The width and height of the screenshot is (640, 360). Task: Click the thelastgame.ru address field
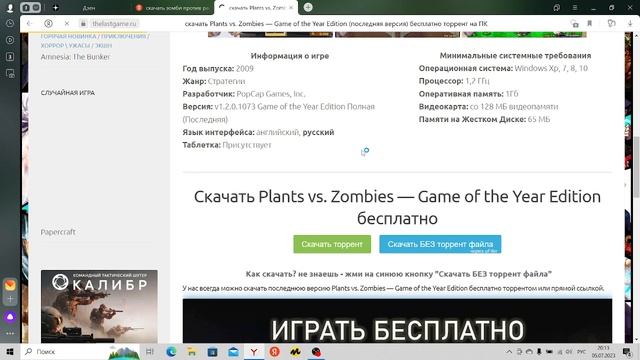114,24
